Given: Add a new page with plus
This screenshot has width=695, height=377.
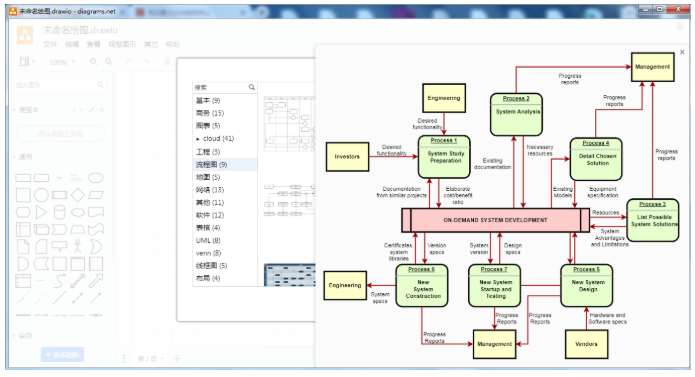Looking at the screenshot, I should click(176, 358).
